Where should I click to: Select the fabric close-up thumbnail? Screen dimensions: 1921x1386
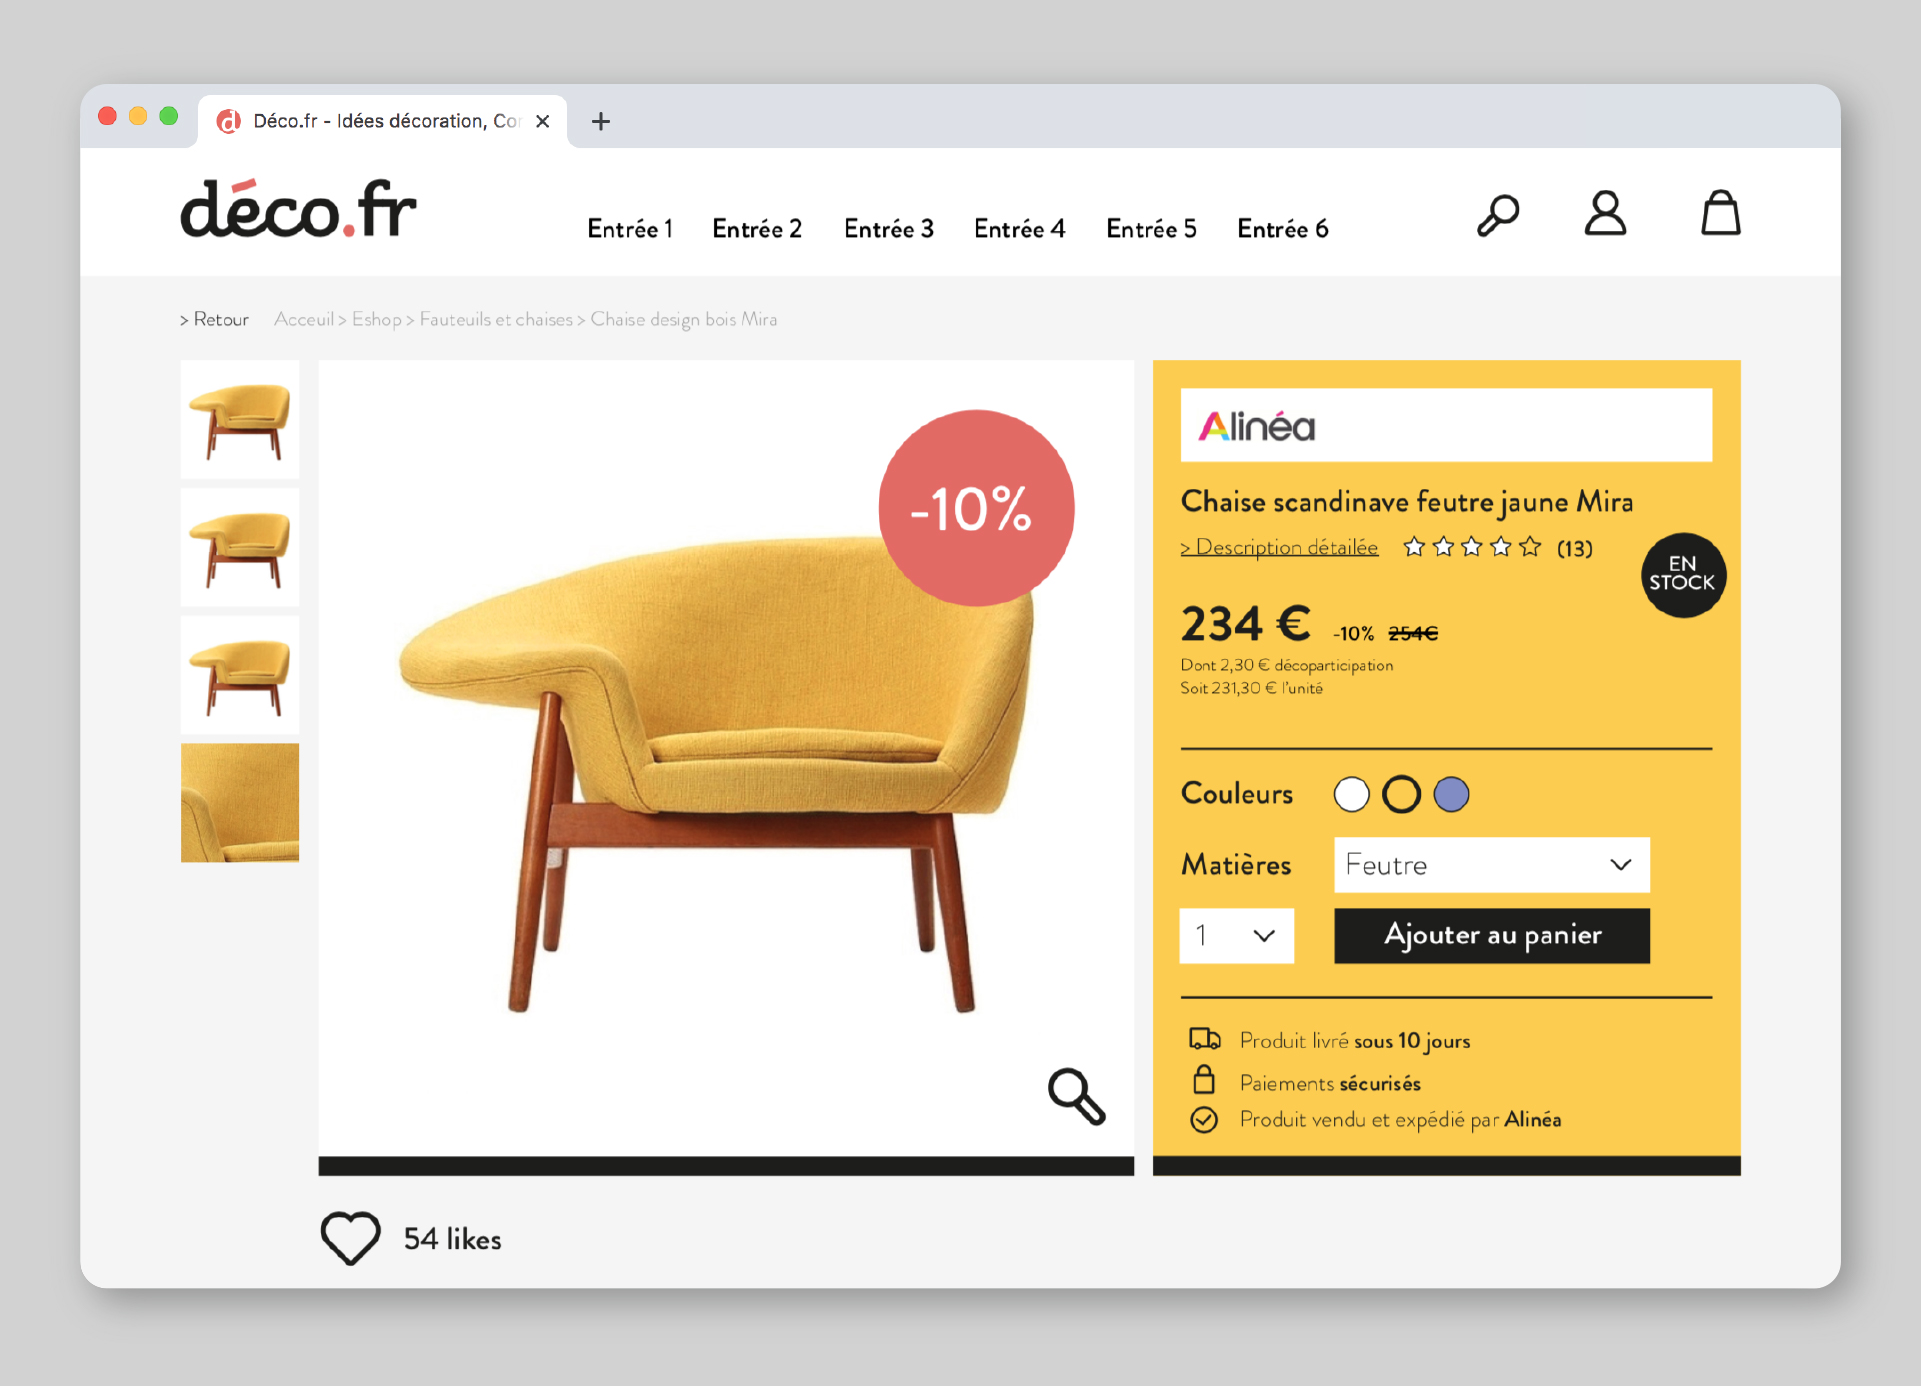240,802
